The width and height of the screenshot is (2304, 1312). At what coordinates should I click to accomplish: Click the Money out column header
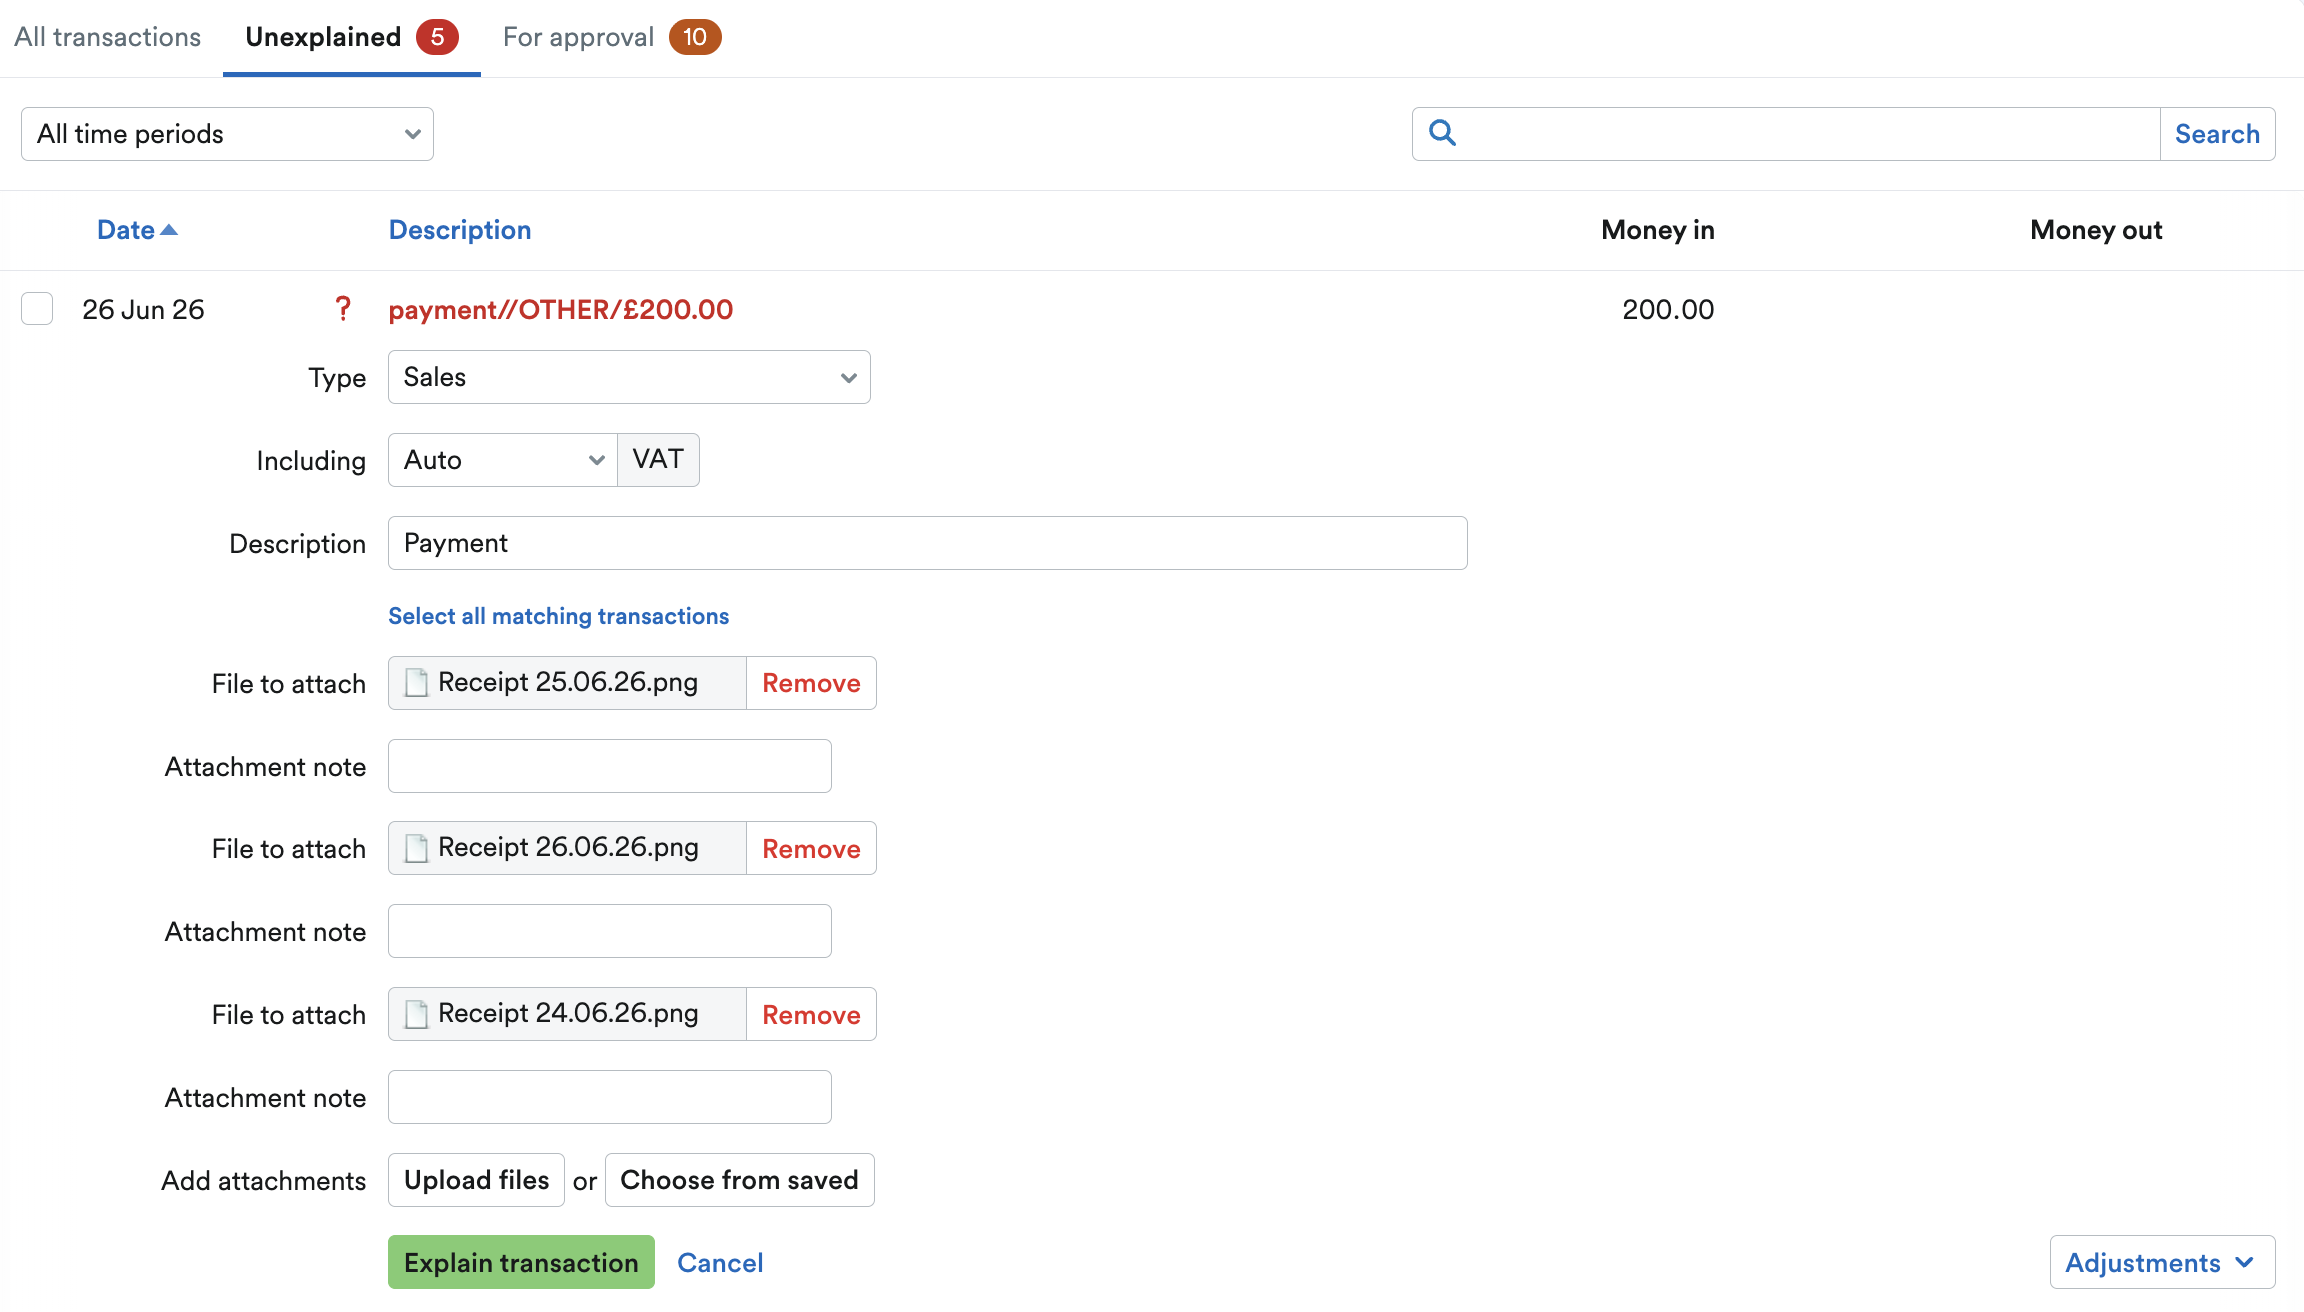(2096, 230)
